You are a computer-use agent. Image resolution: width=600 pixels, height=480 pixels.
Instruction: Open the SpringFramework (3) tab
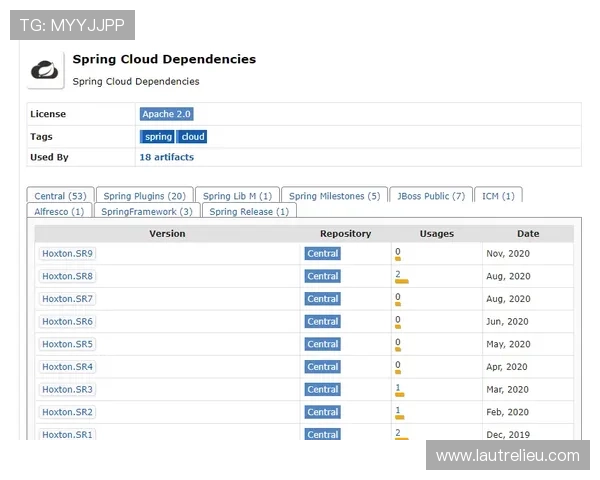coord(146,212)
